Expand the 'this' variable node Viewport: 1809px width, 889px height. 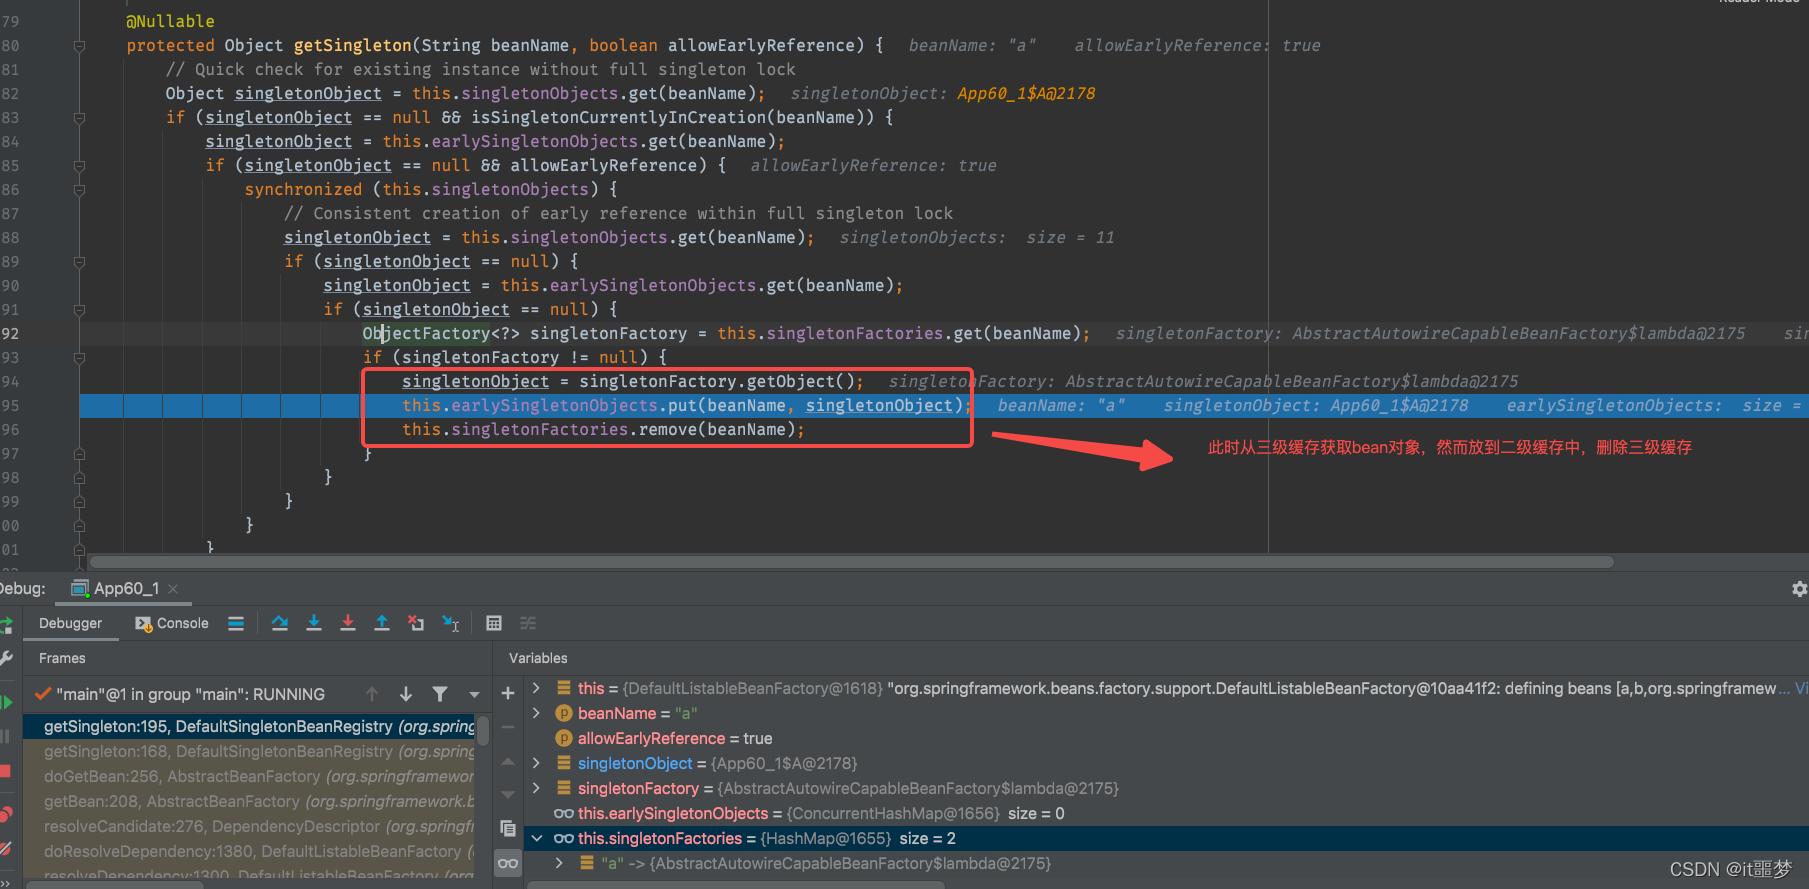[x=537, y=688]
